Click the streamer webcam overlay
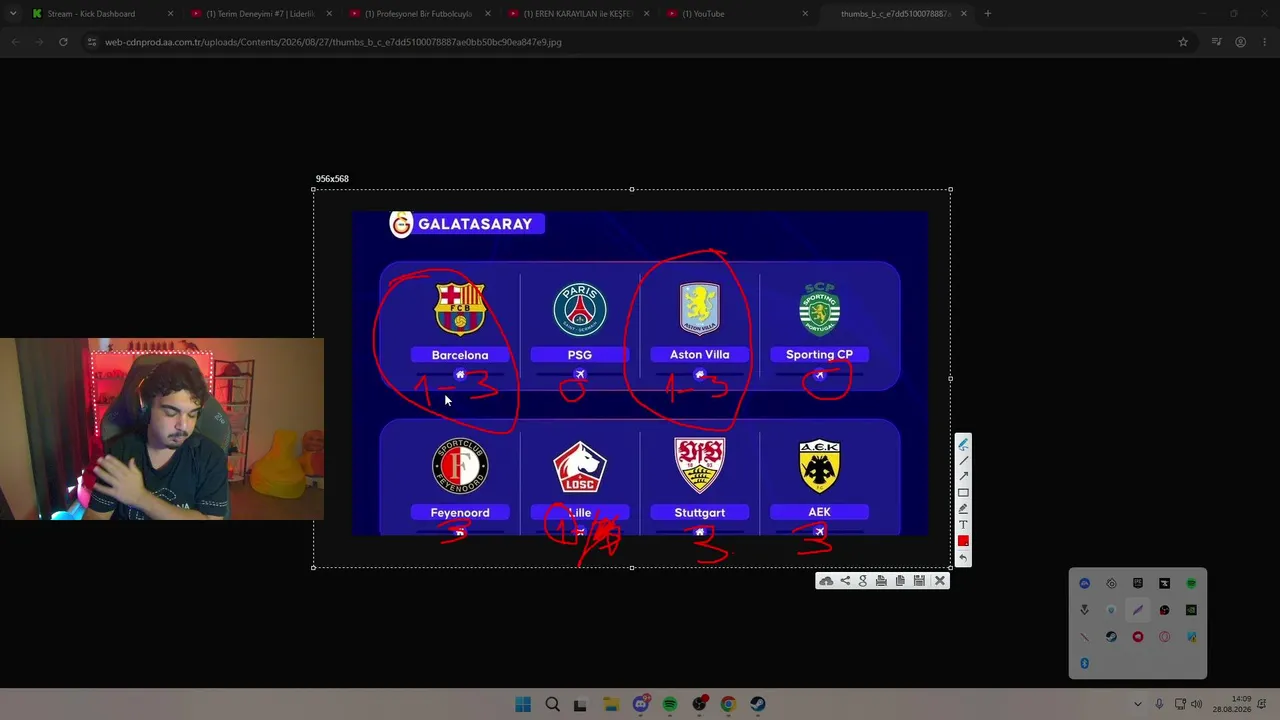The width and height of the screenshot is (1280, 720). (162, 429)
